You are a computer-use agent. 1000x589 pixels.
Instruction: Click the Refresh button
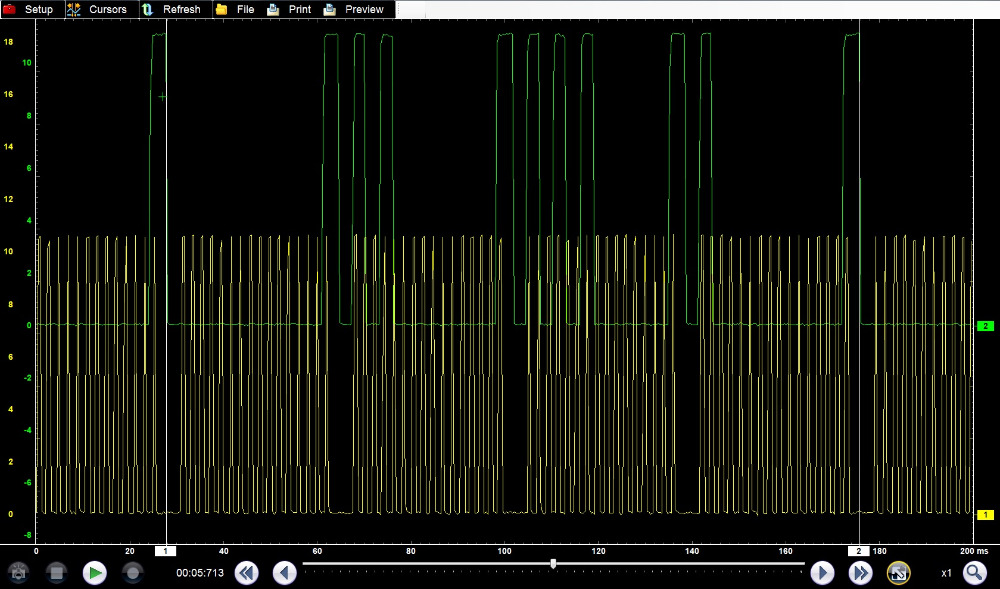click(171, 9)
